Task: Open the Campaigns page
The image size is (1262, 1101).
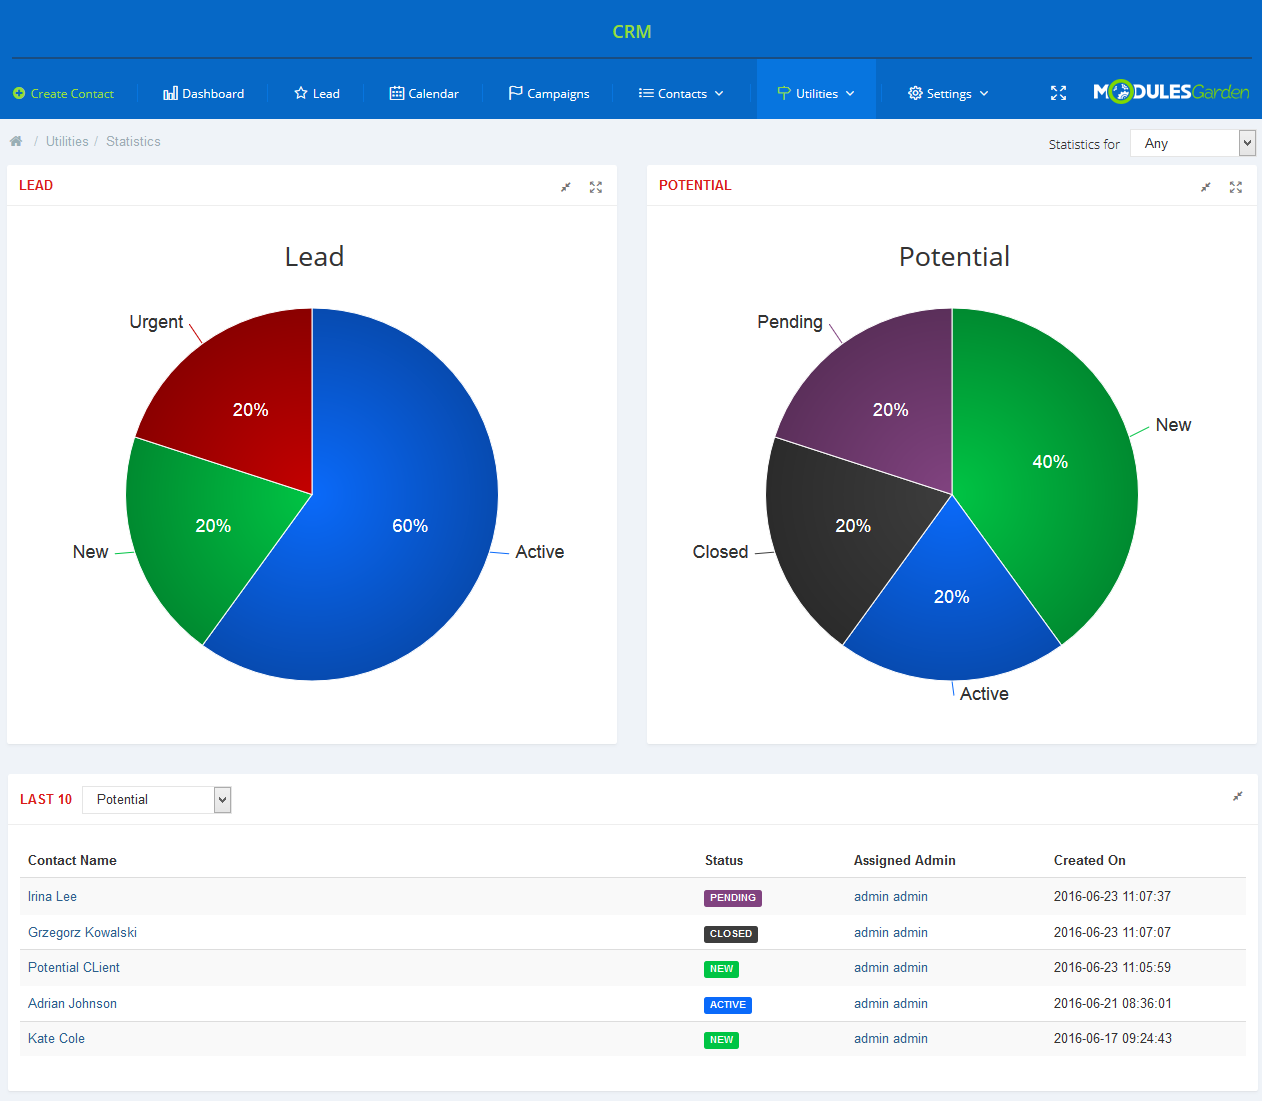Action: [549, 93]
